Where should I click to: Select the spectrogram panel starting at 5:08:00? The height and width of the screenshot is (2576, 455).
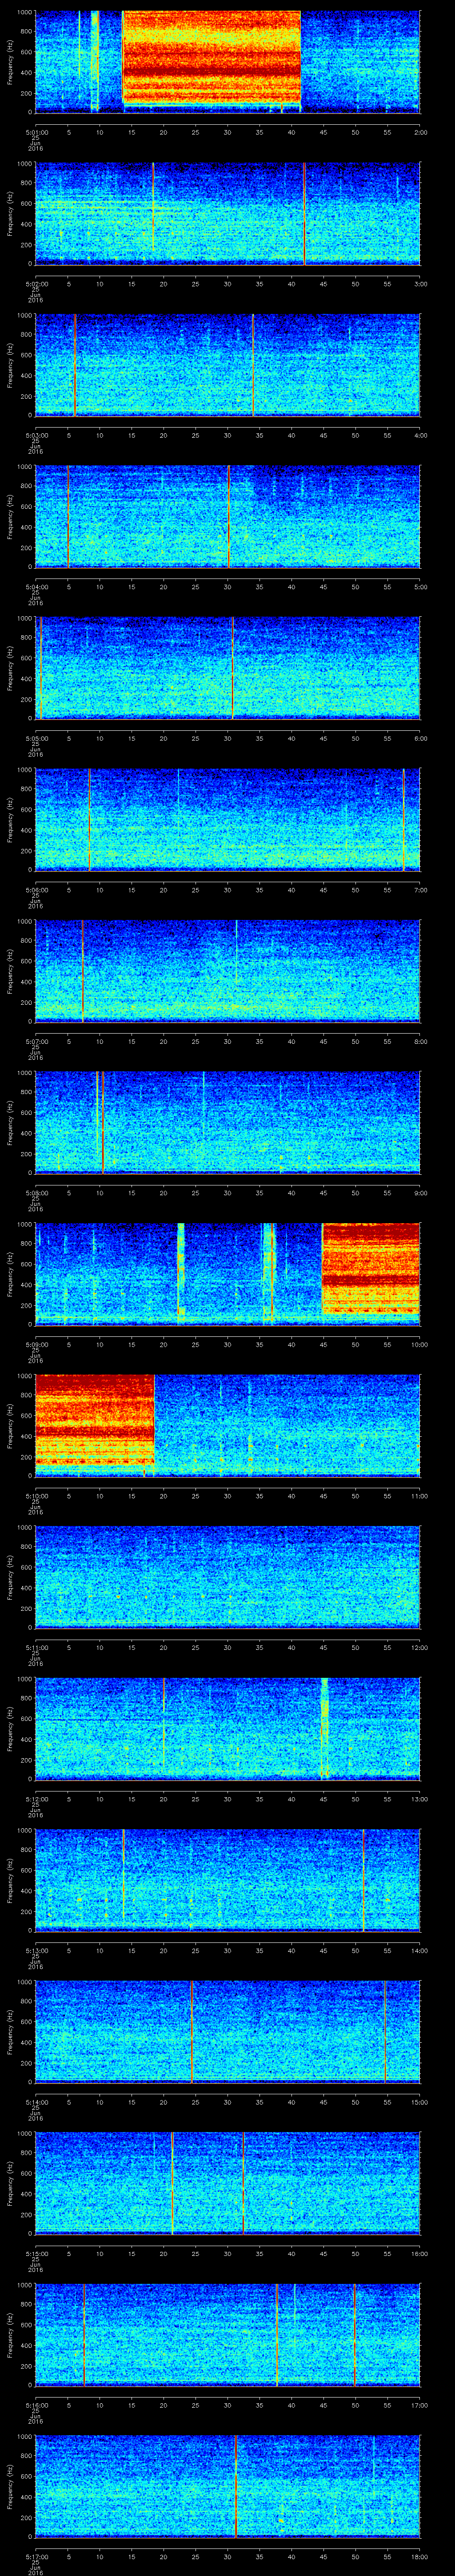coord(228,1122)
